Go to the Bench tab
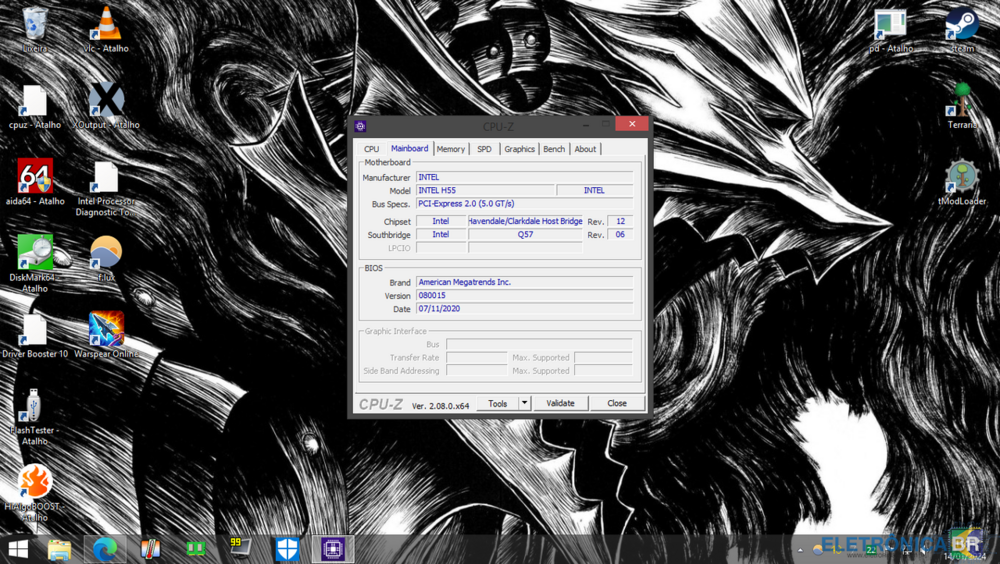This screenshot has width=1000, height=564. (554, 149)
